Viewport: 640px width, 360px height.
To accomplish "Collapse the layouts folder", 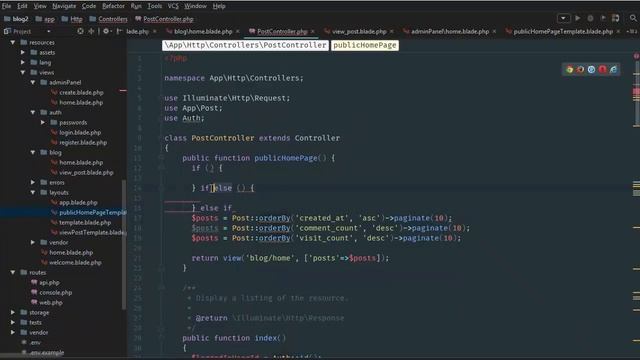I will click(x=33, y=192).
